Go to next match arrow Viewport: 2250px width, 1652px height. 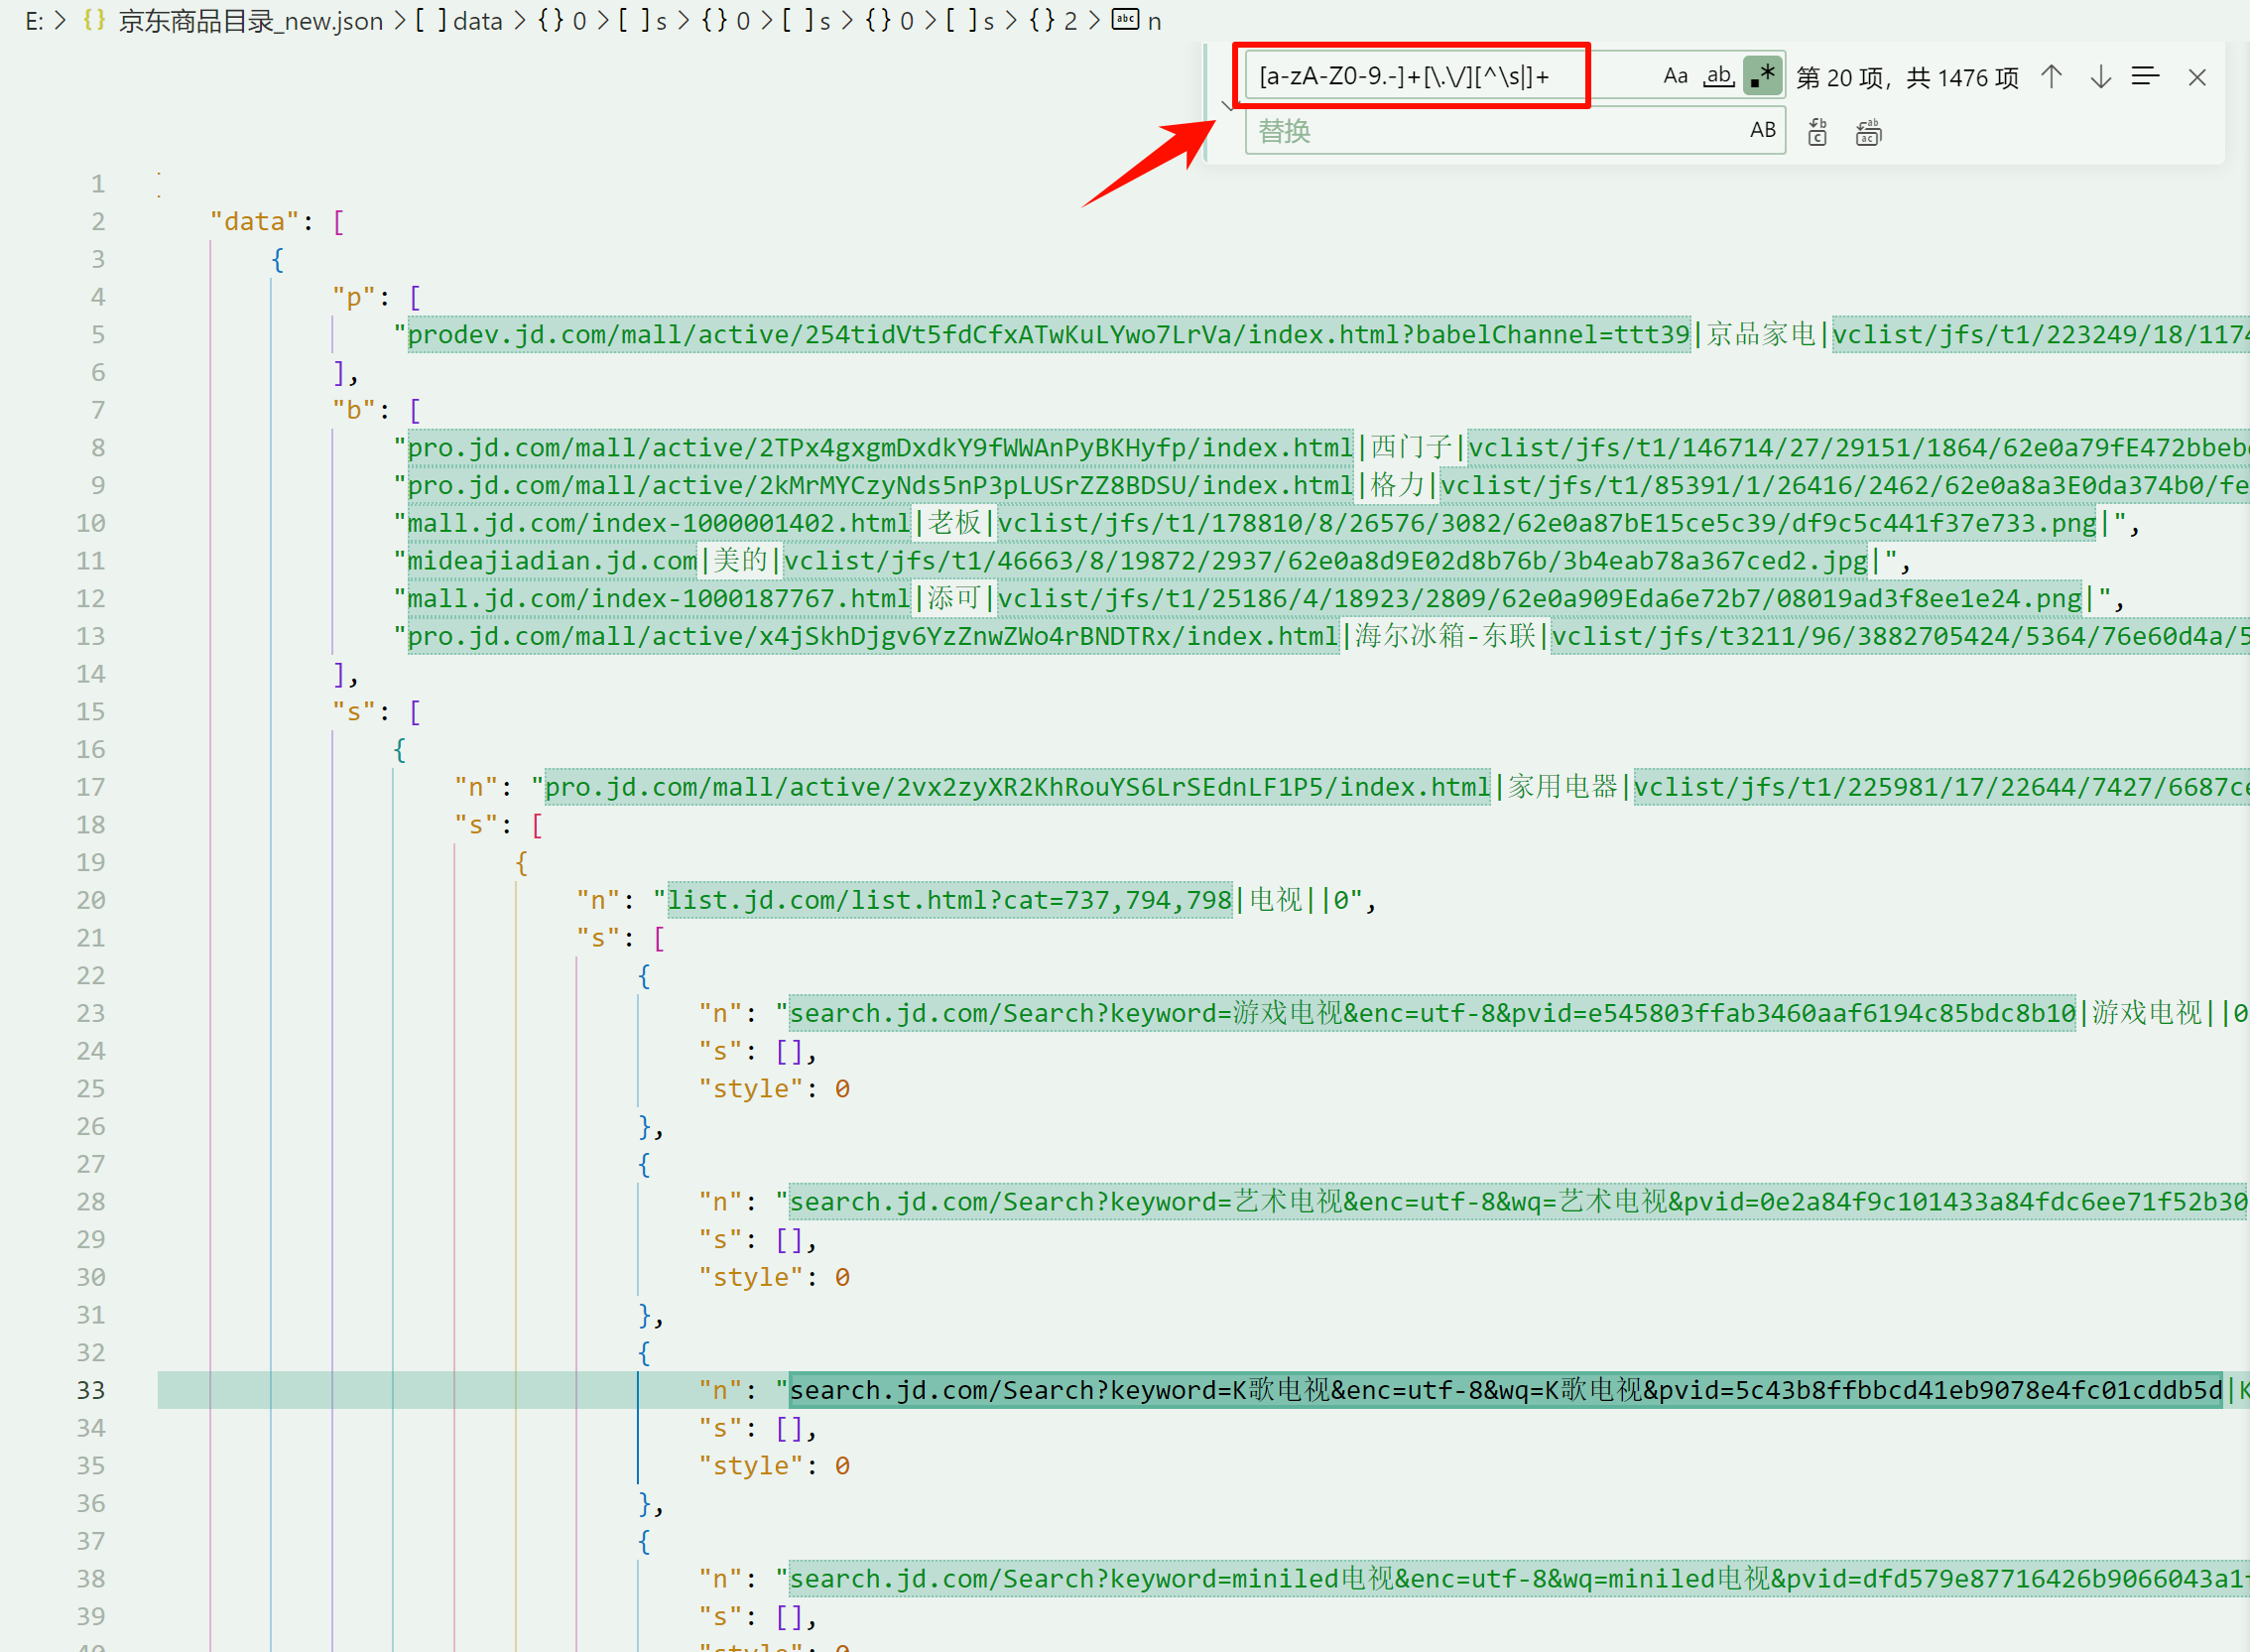click(x=2100, y=77)
